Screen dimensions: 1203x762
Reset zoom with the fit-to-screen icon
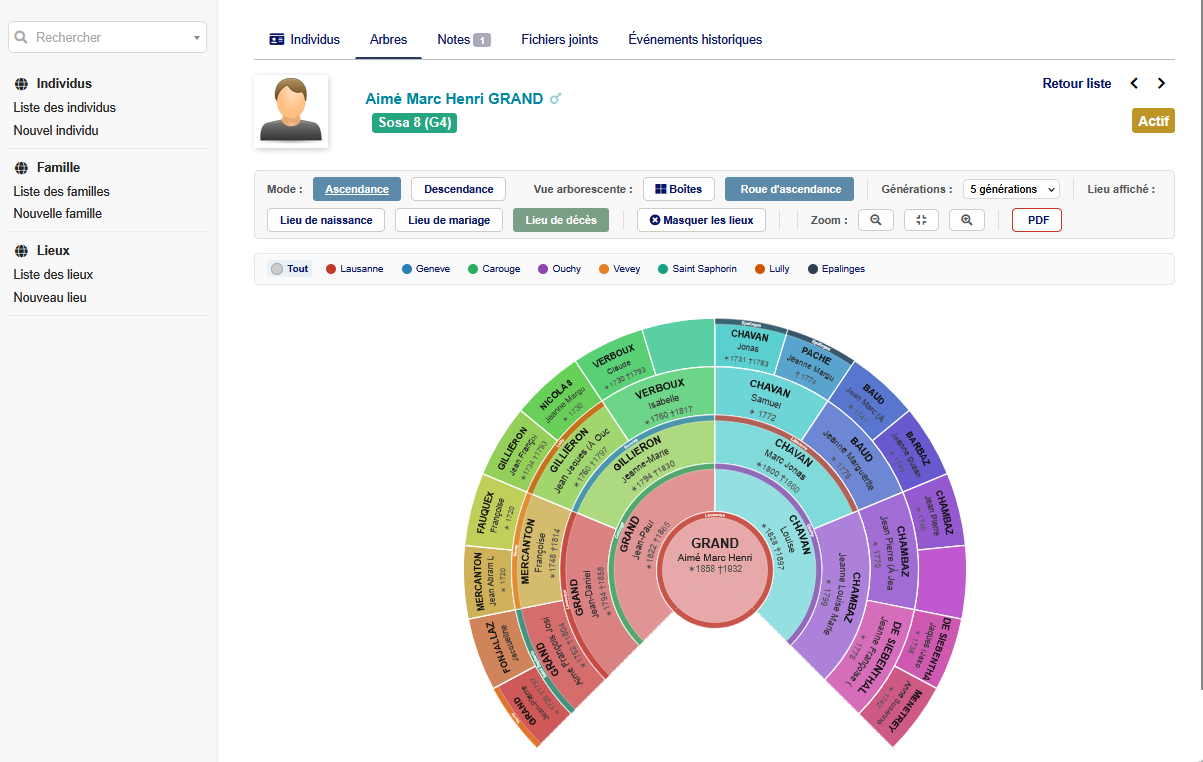pyautogui.click(x=921, y=220)
